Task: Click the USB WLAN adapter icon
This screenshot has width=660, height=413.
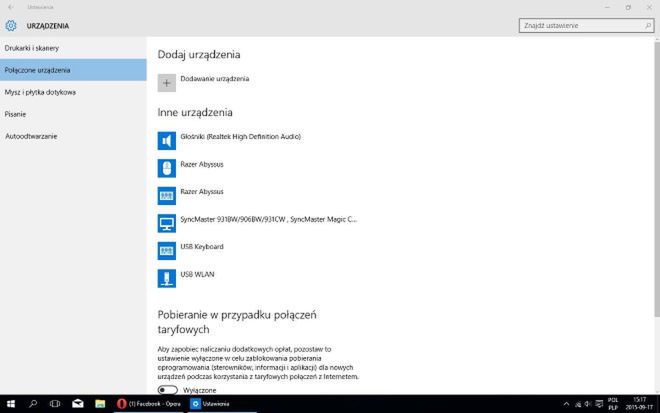Action: tap(167, 278)
